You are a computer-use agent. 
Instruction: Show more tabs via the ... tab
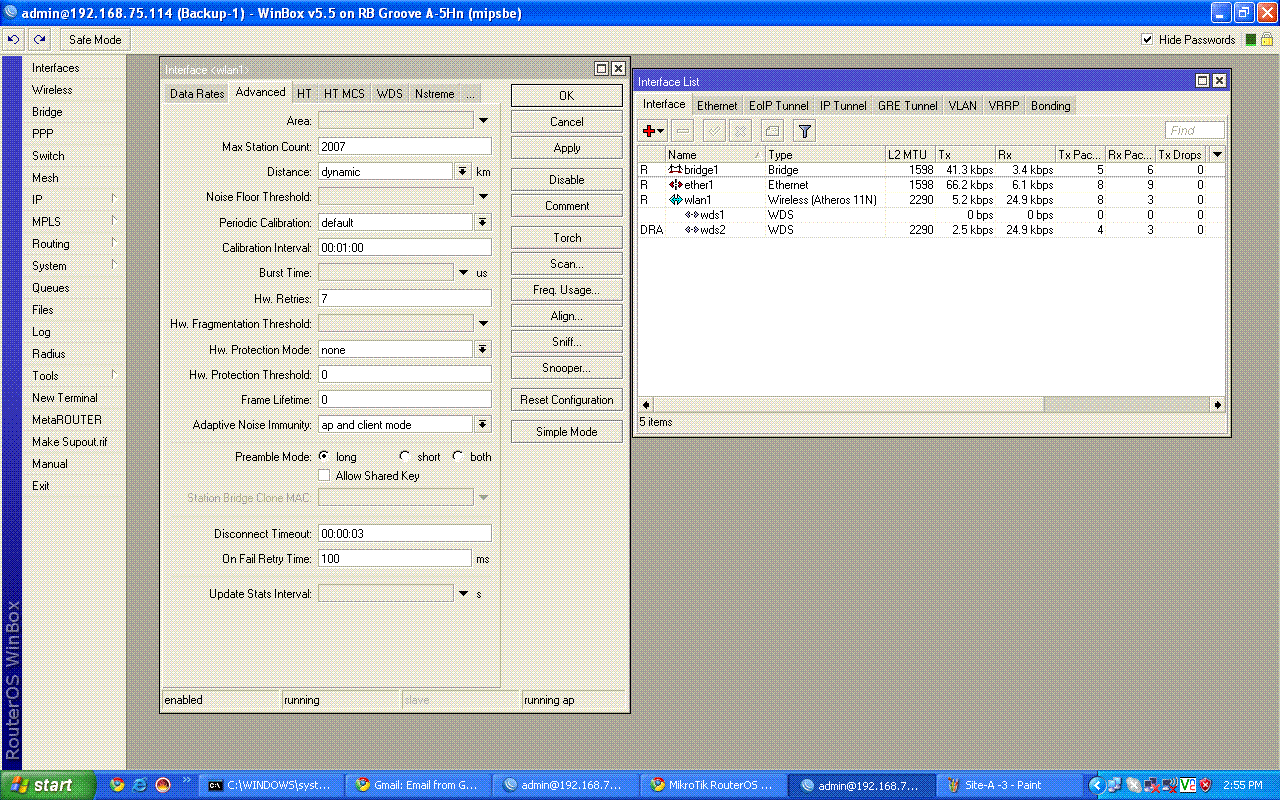coord(470,94)
